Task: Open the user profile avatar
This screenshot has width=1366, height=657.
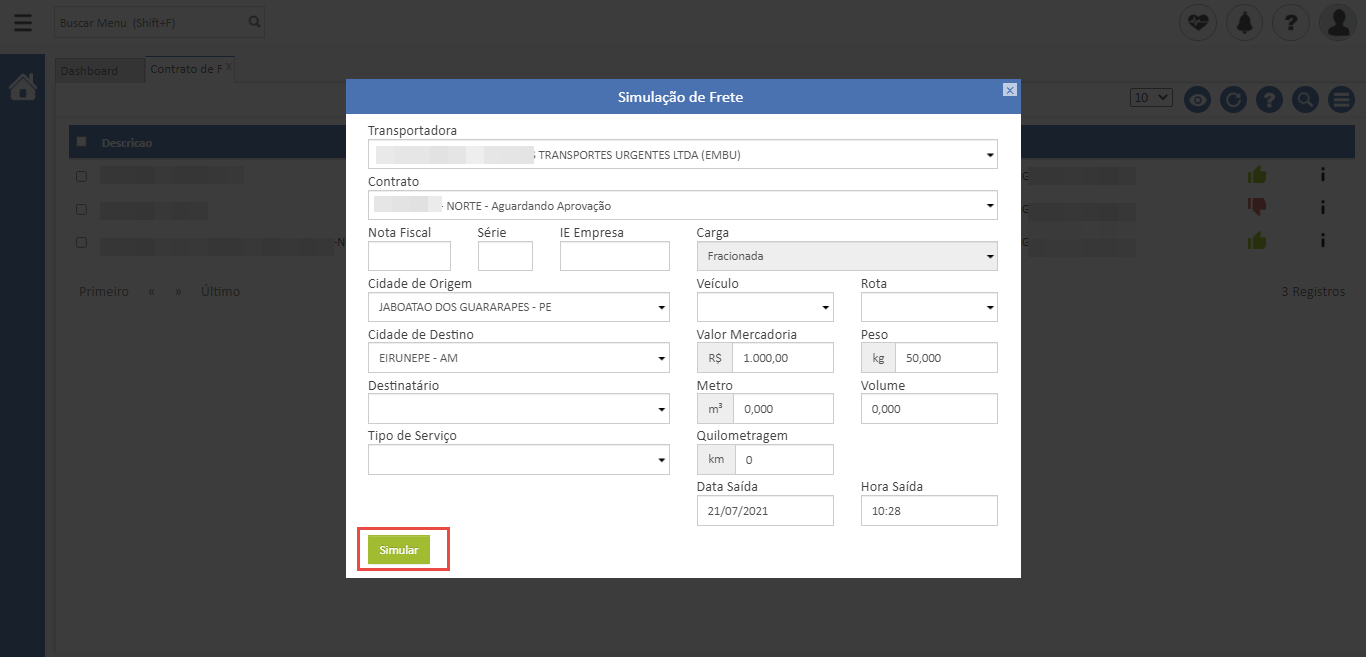Action: point(1337,22)
